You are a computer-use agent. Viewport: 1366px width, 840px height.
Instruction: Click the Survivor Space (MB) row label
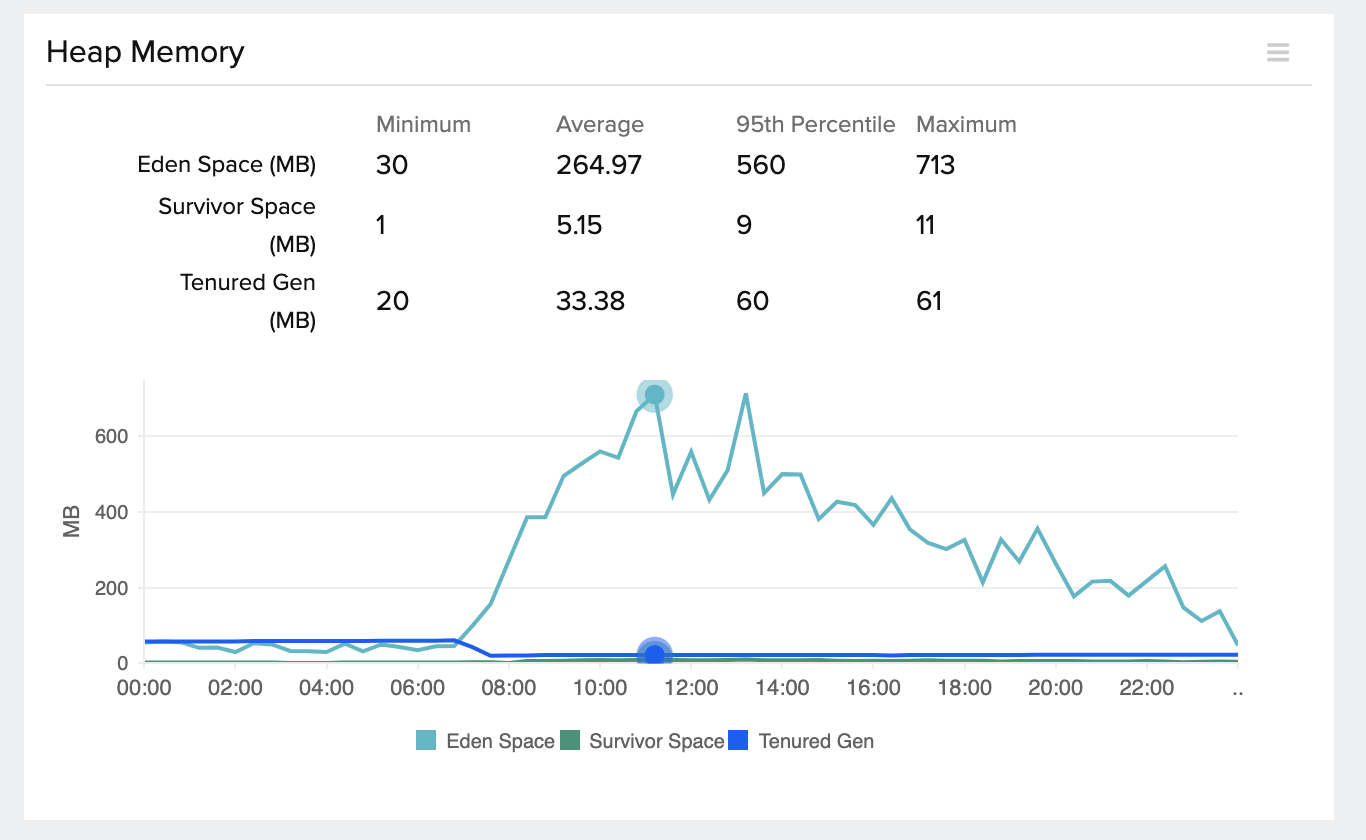[237, 225]
